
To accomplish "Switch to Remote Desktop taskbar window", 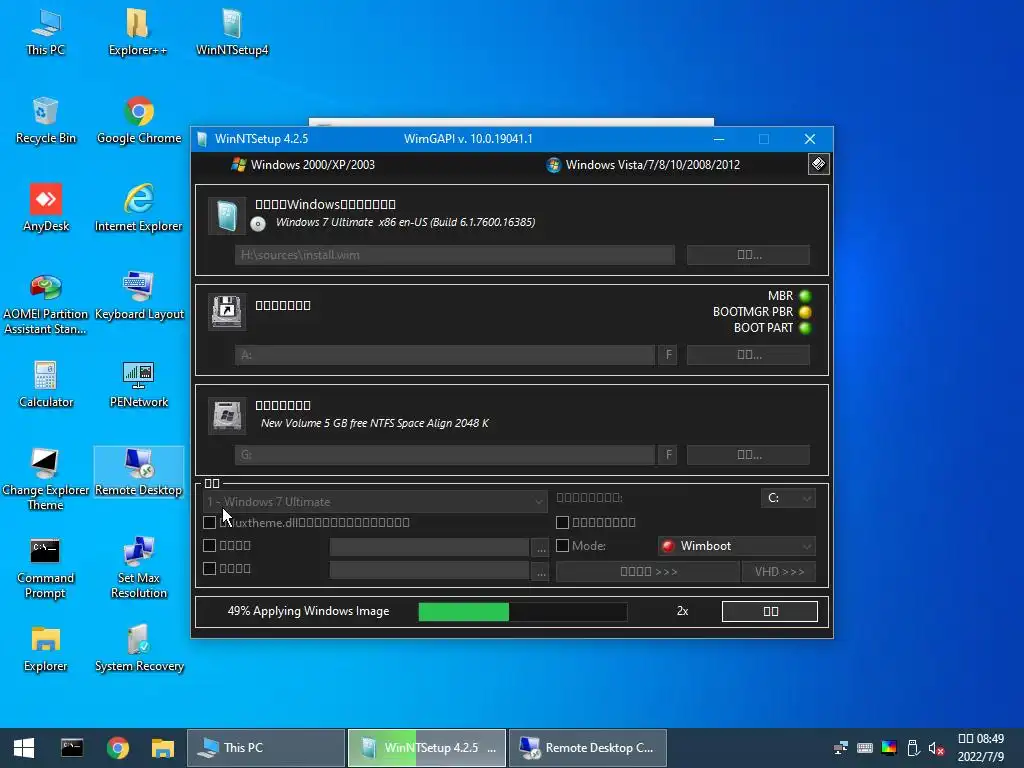I will click(x=588, y=748).
